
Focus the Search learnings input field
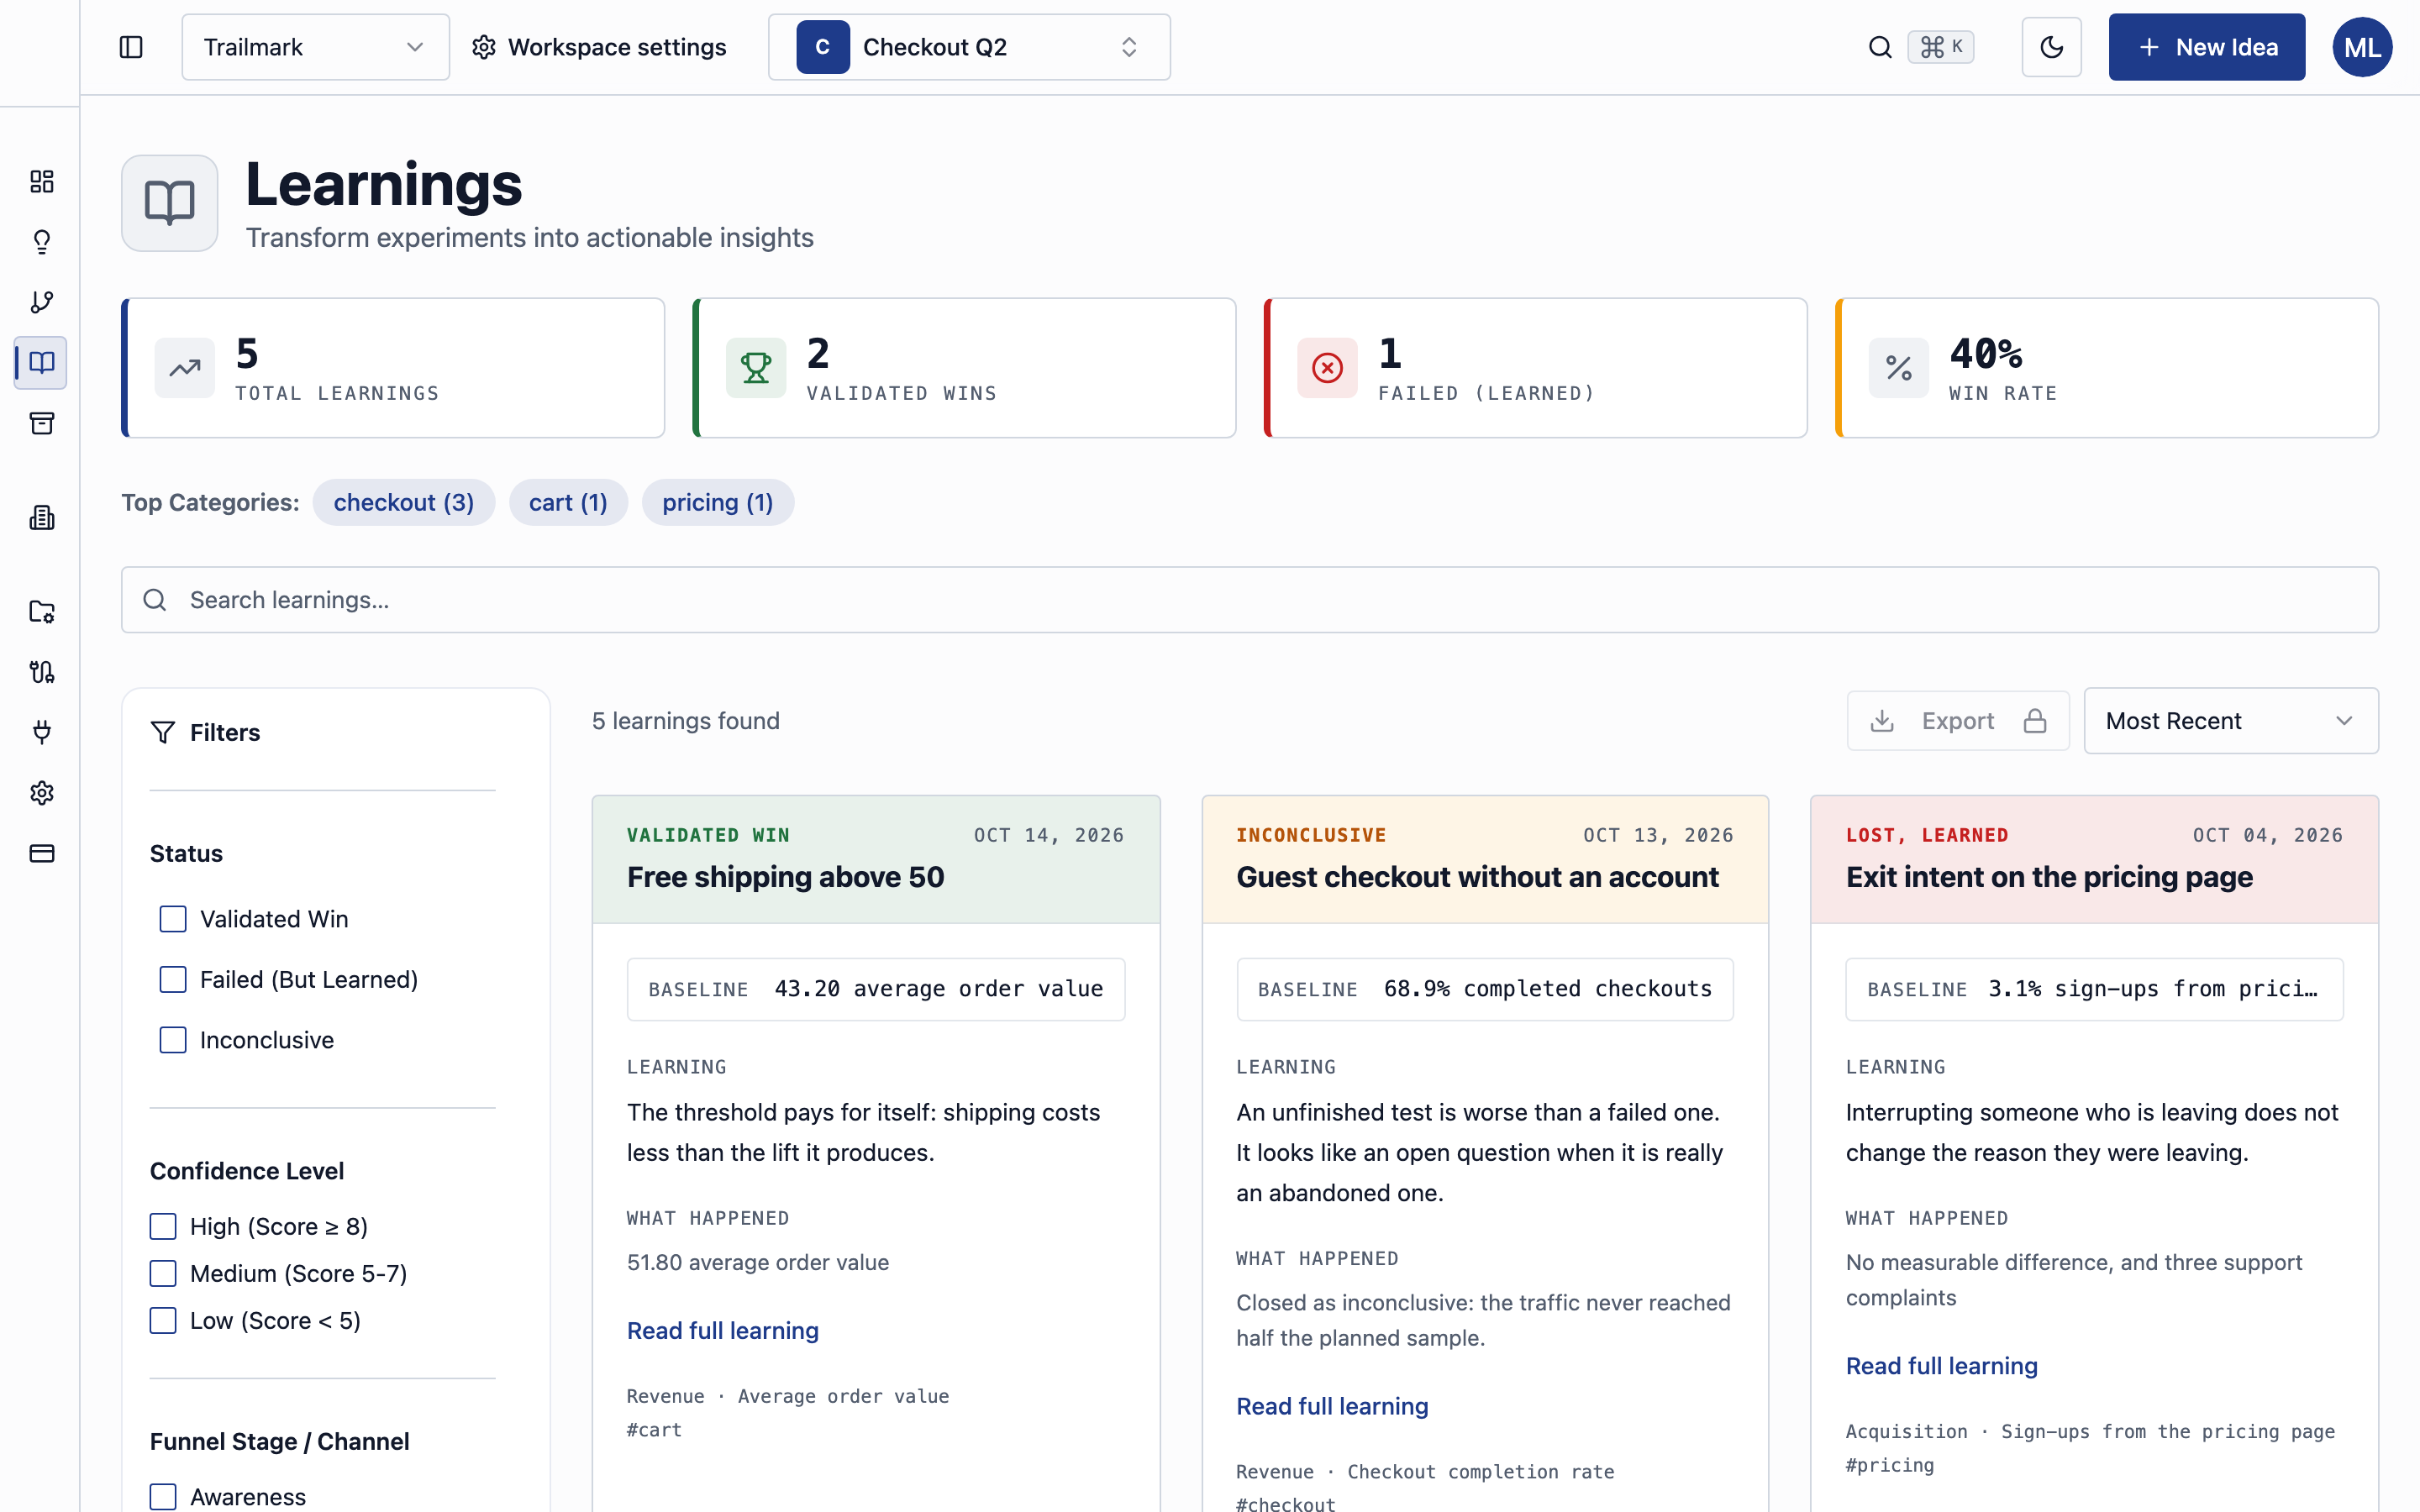(x=1249, y=600)
